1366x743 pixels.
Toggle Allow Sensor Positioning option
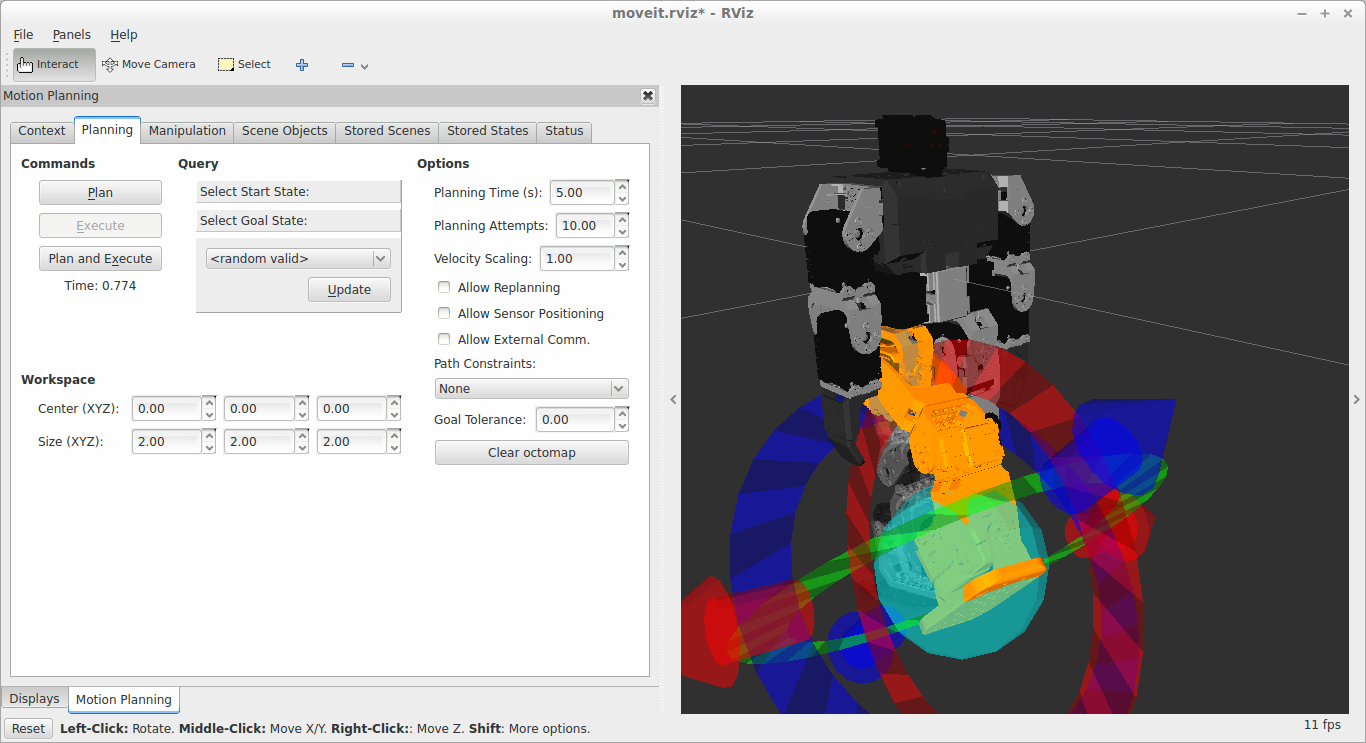tap(444, 314)
